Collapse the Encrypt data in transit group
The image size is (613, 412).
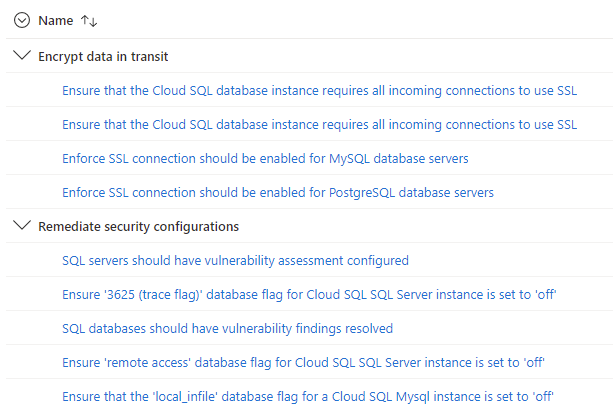22,55
